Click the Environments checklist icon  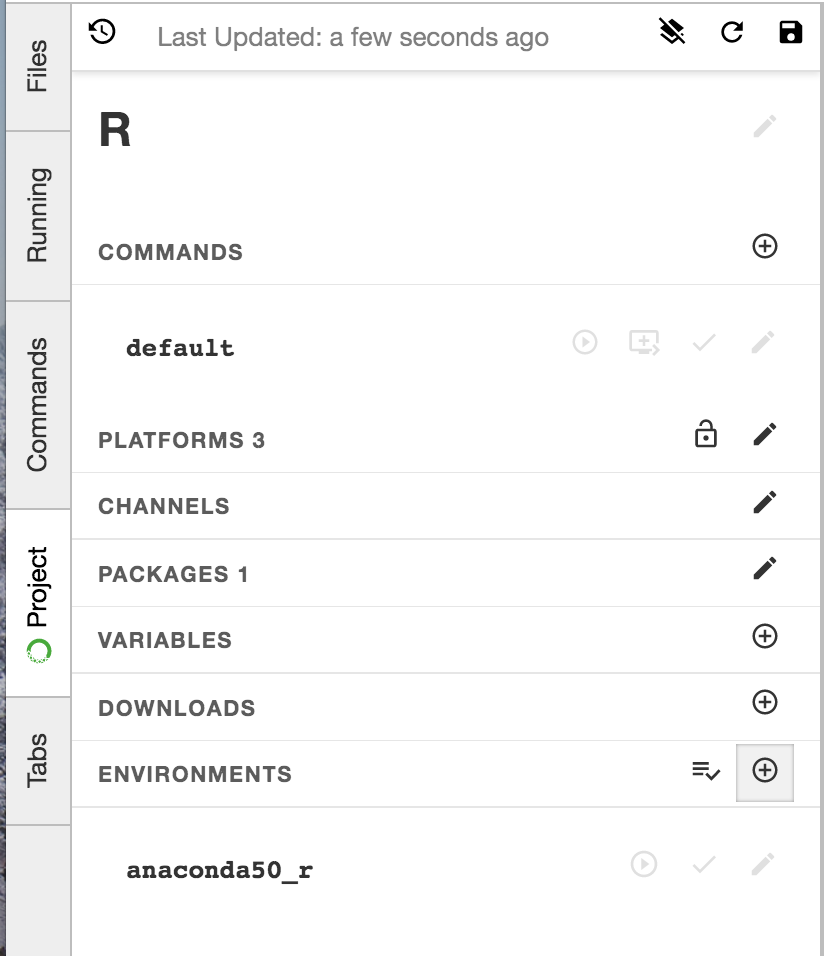pos(706,771)
